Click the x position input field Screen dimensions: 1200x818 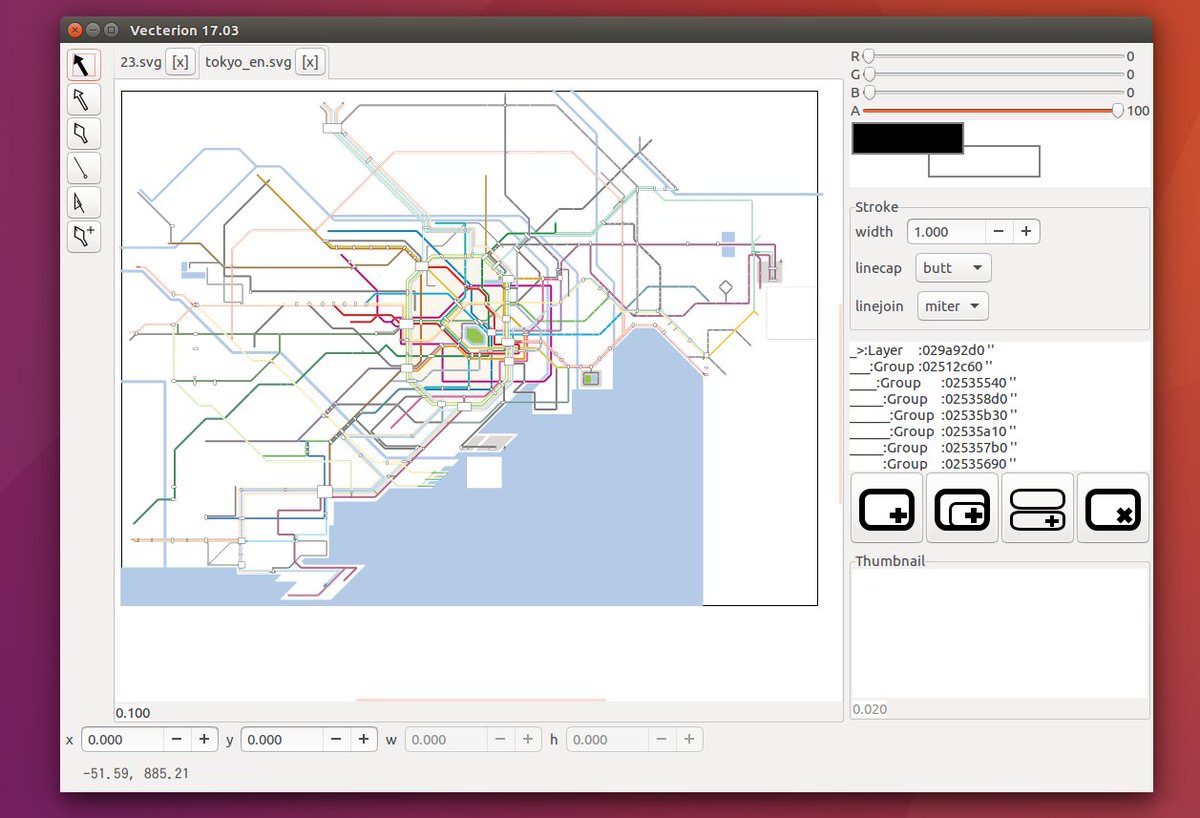click(x=122, y=740)
